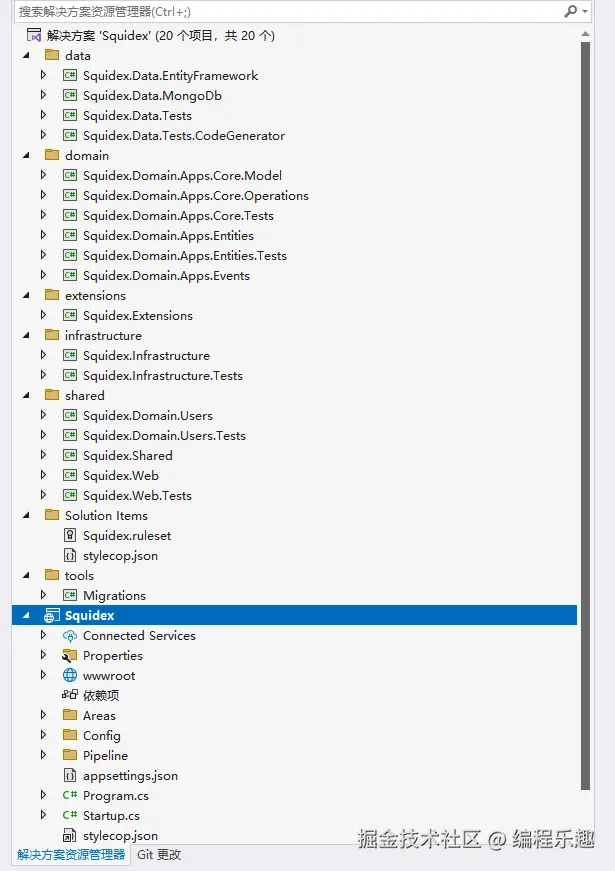
Task: Expand Squidex.Web project
Action: [x=43, y=475]
